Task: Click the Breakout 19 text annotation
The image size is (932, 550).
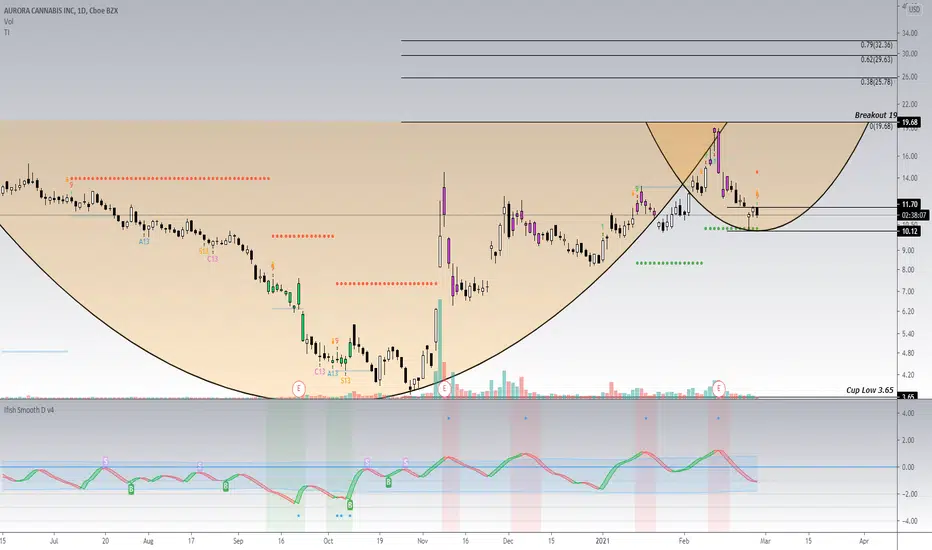Action: point(876,115)
